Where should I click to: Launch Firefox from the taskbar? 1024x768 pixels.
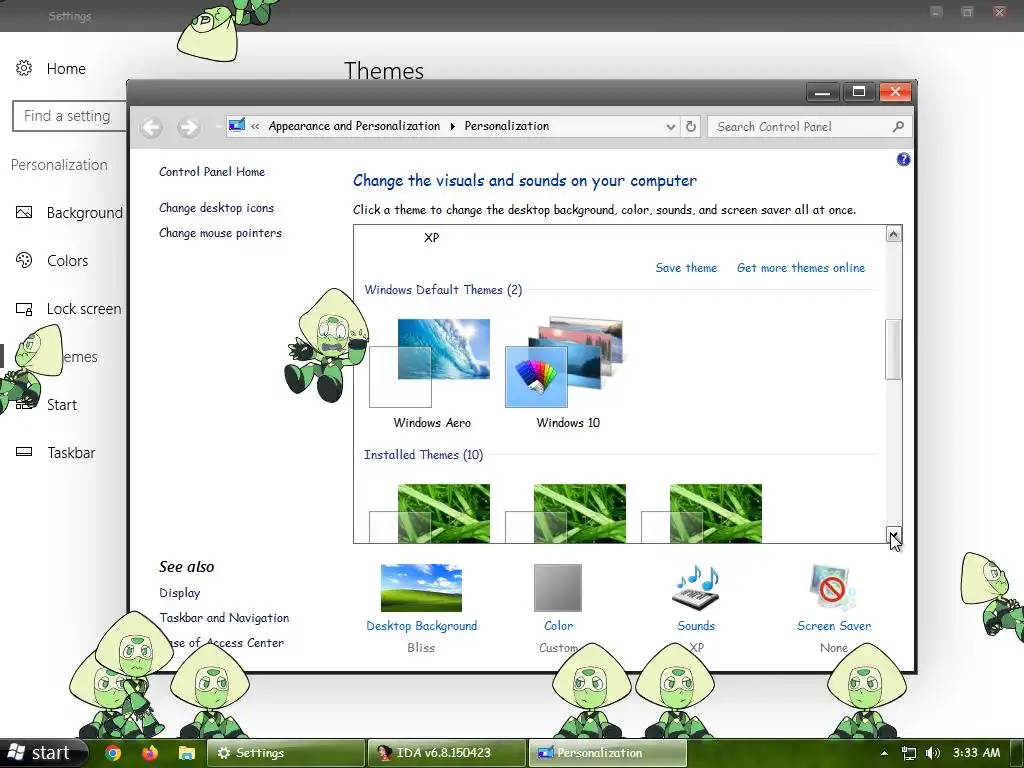[150, 753]
